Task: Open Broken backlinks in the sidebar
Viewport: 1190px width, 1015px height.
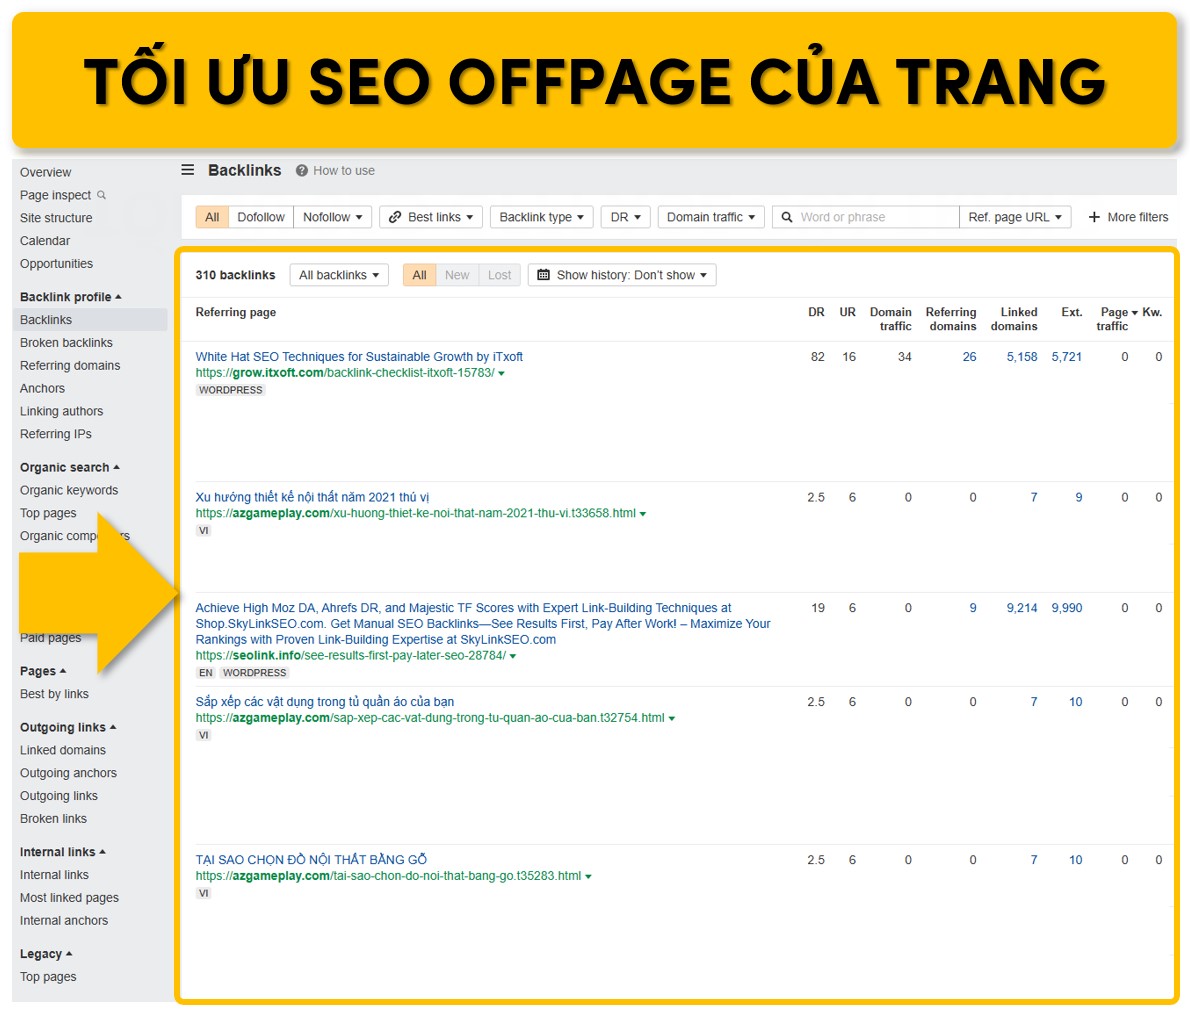Action: click(x=66, y=342)
